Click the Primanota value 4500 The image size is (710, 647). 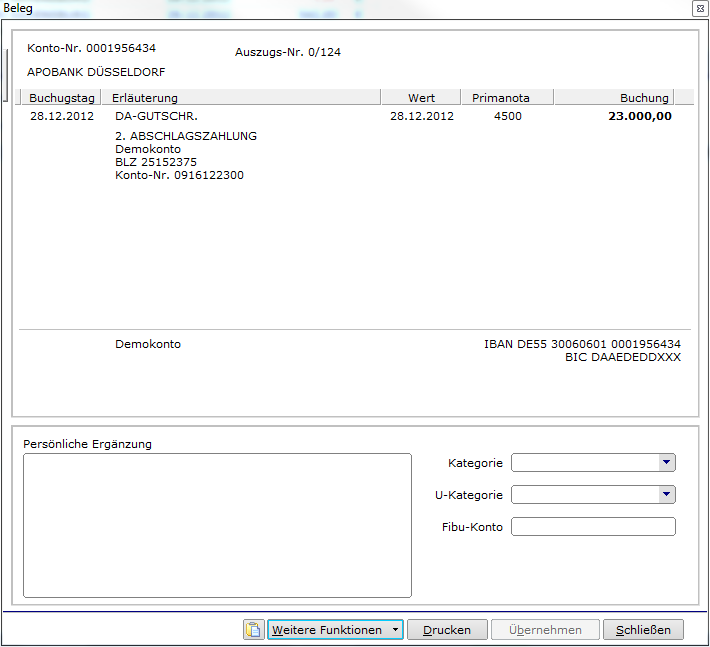(508, 116)
